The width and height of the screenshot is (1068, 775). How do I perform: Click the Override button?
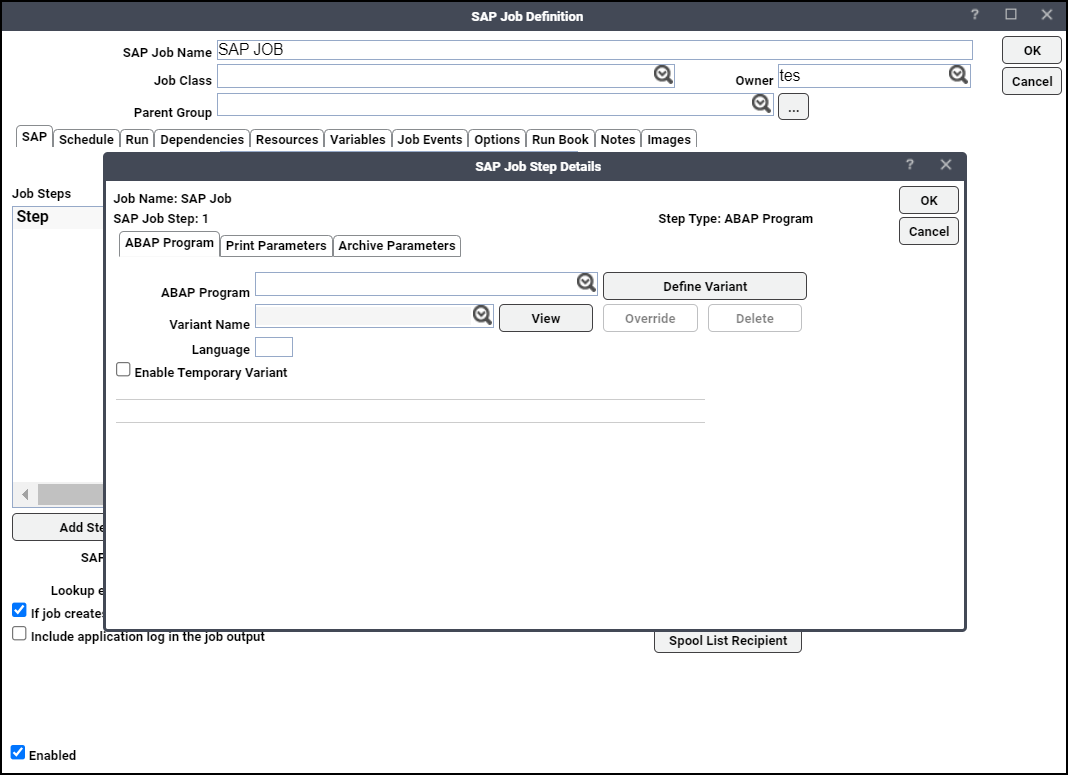click(x=650, y=318)
